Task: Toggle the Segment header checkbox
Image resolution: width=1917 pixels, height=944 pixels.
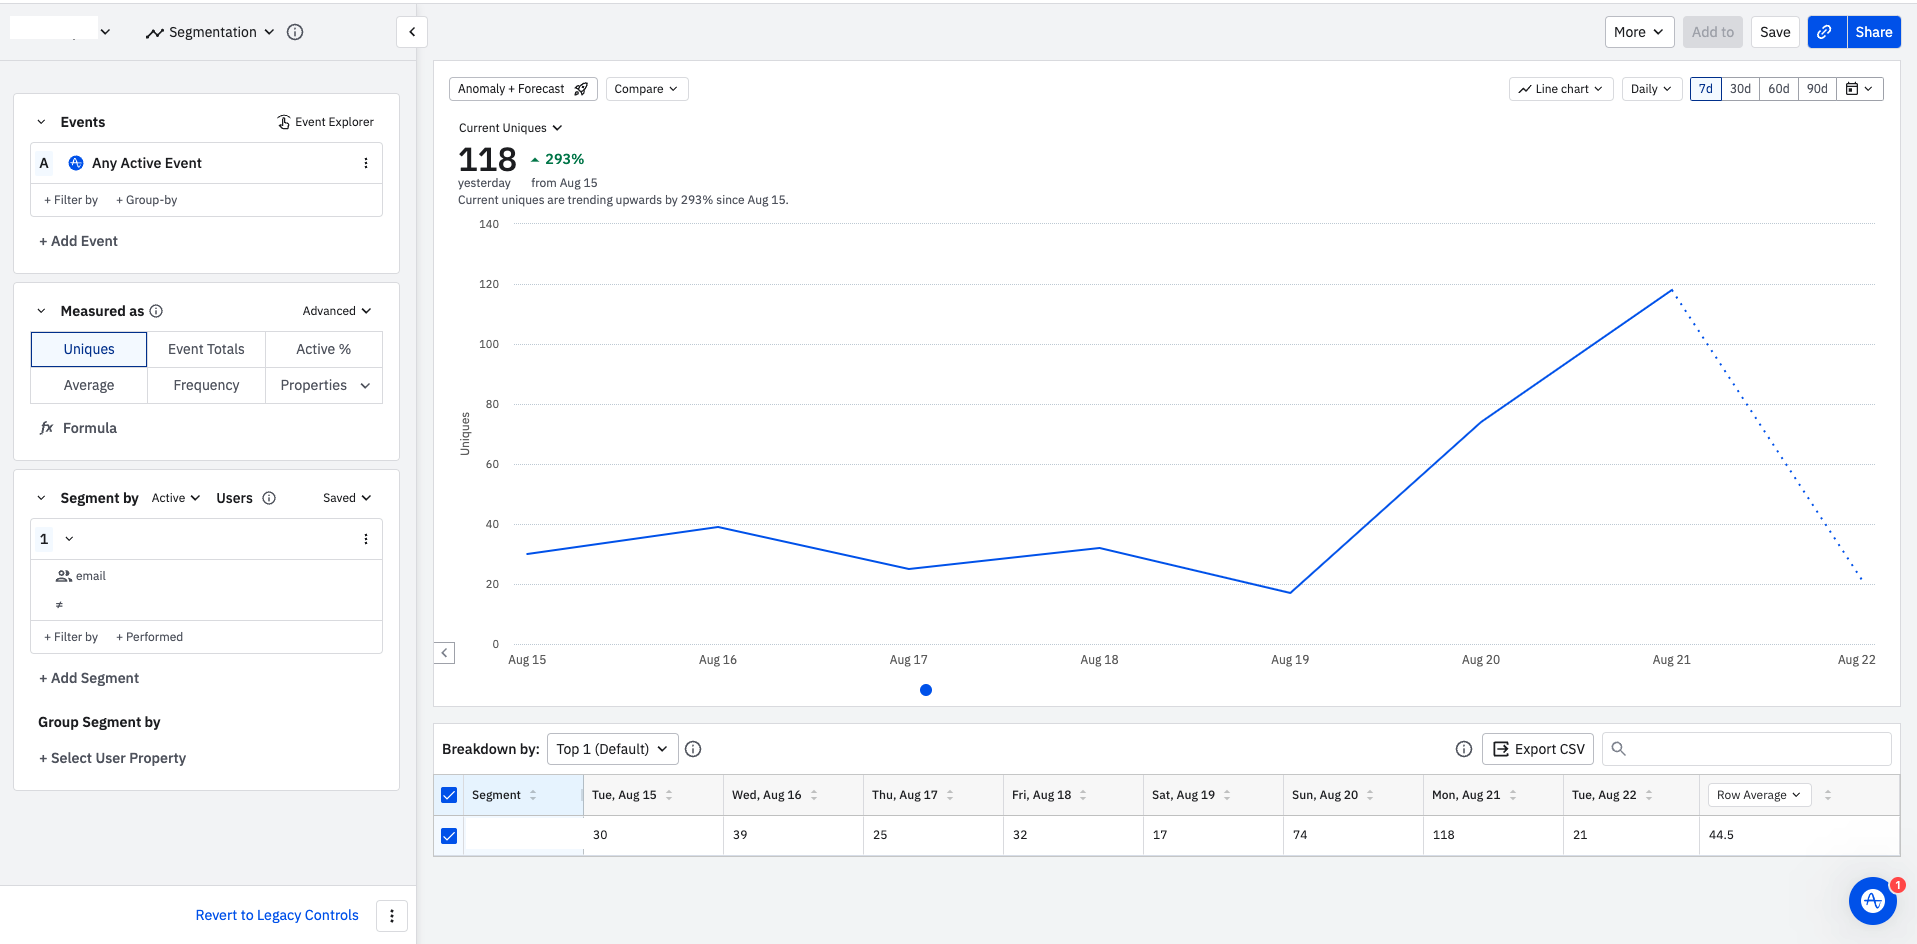Action: click(449, 795)
